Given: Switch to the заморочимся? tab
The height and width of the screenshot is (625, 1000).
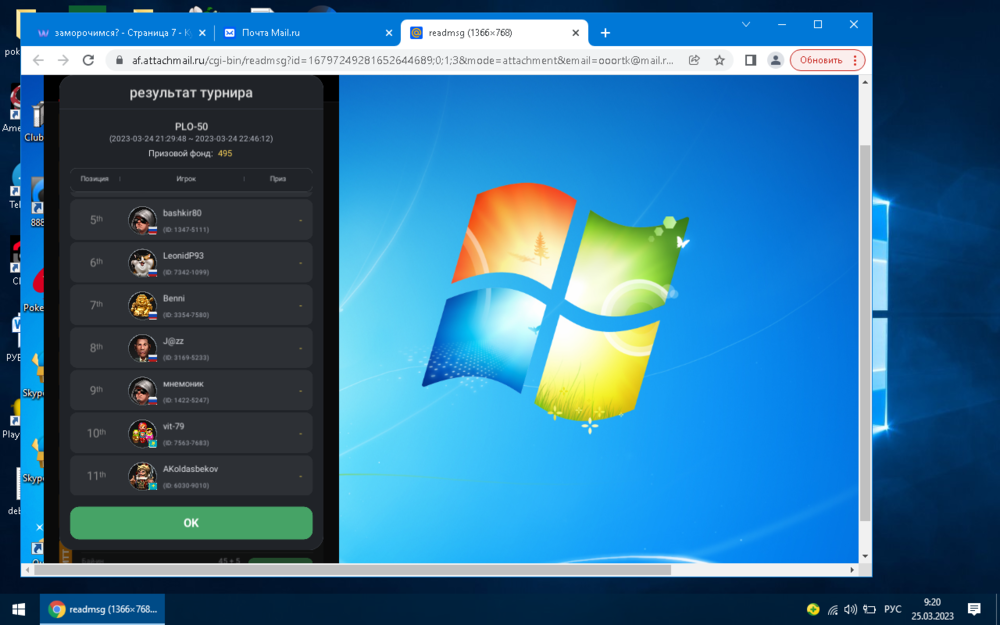Looking at the screenshot, I should [x=115, y=33].
